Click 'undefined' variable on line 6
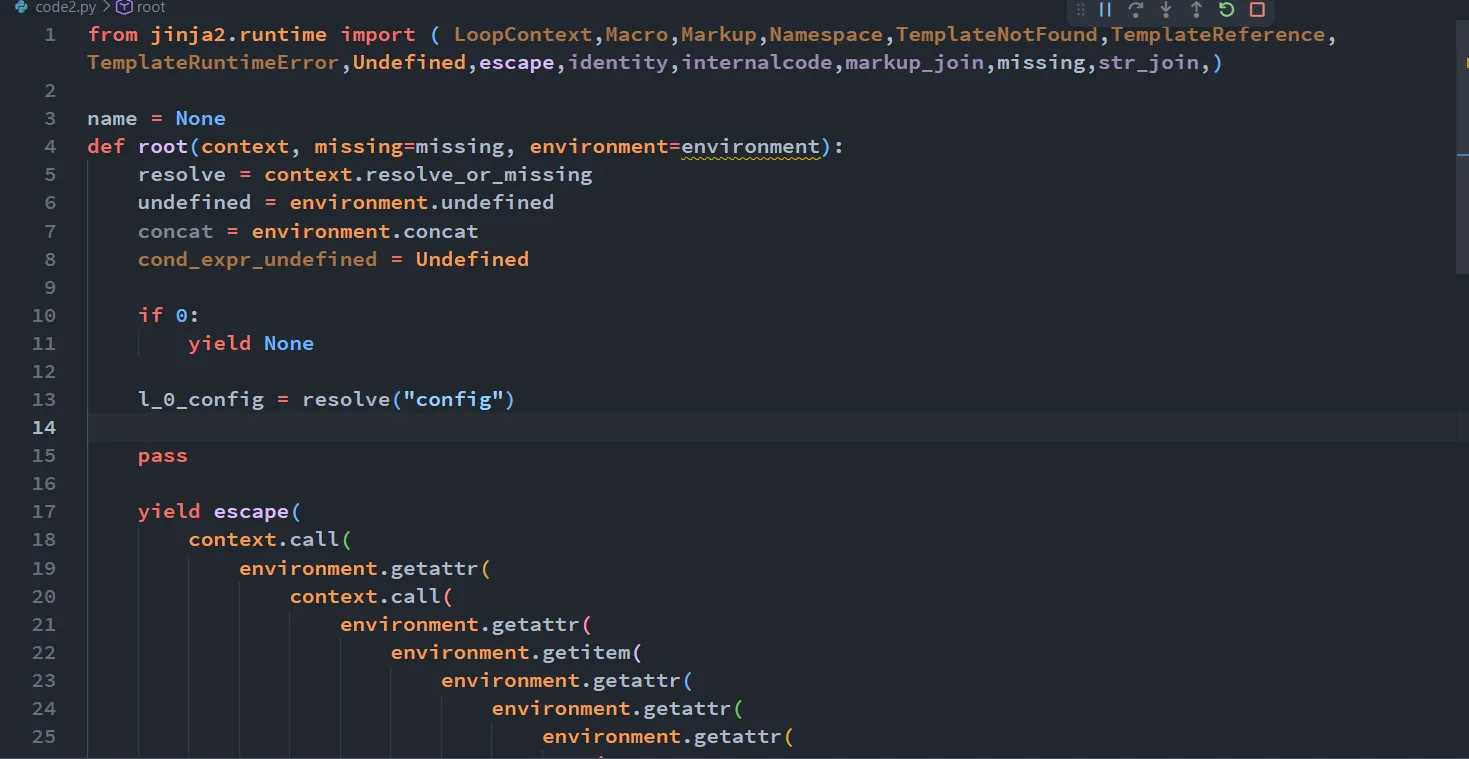This screenshot has width=1469, height=759. click(194, 203)
